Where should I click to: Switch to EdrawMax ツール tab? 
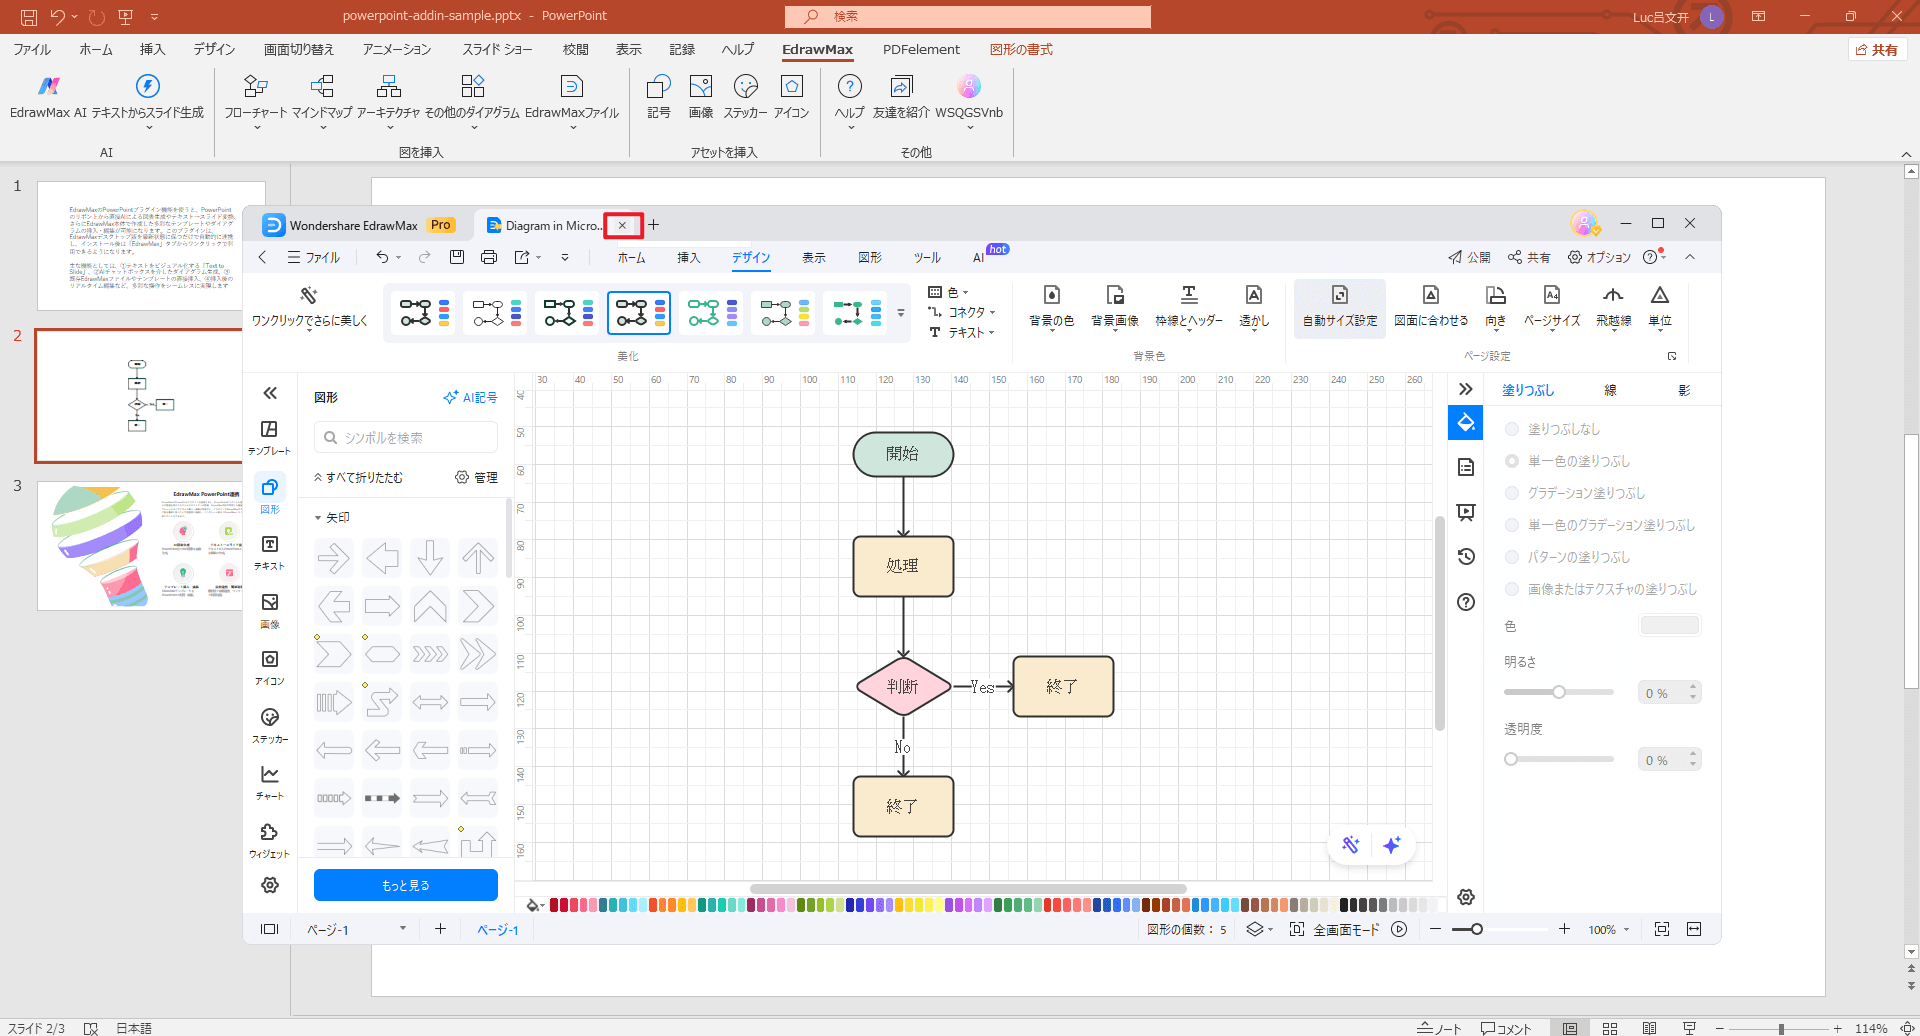coord(927,258)
